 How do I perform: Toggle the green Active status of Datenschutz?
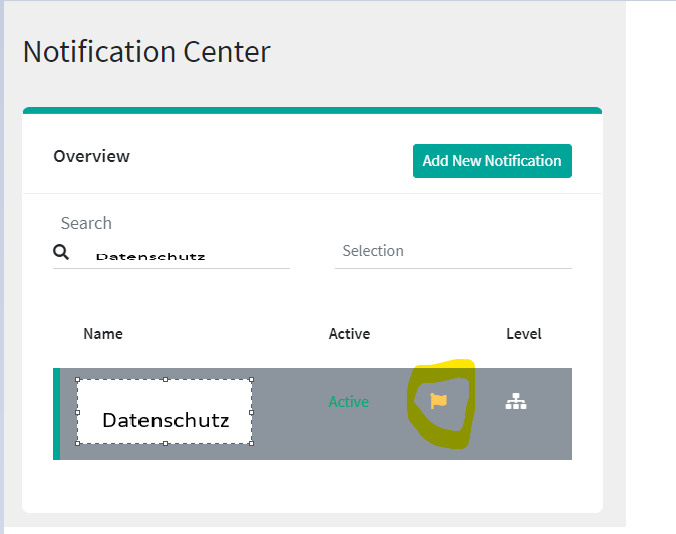point(348,402)
